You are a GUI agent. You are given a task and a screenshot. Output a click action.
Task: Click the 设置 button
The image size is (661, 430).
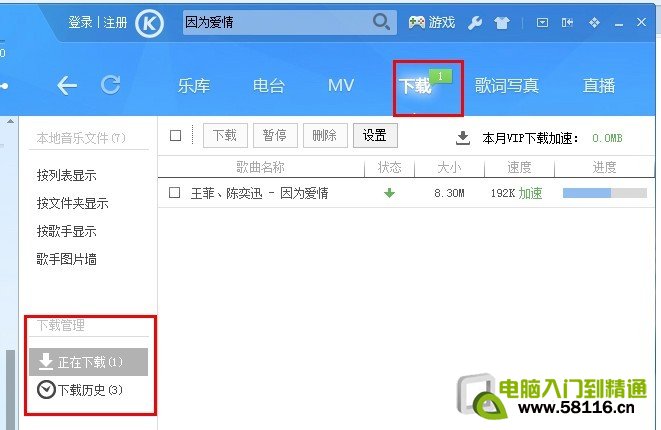[x=375, y=135]
